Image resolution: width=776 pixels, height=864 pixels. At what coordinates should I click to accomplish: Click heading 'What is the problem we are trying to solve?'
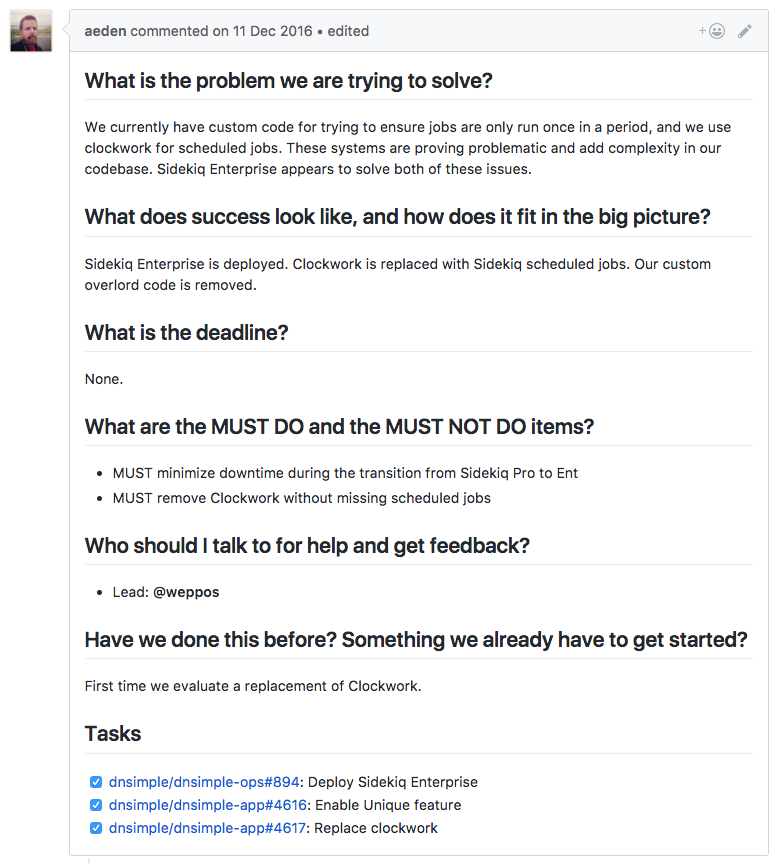pyautogui.click(x=288, y=81)
